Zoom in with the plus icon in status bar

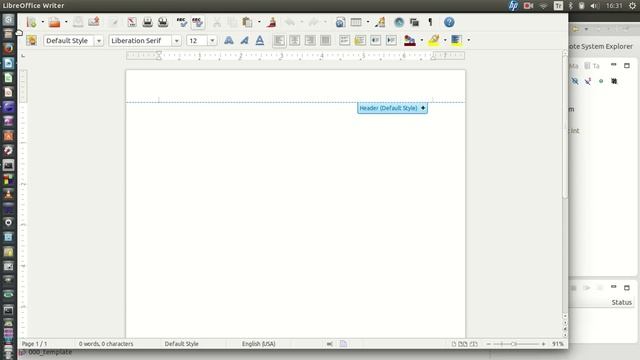pyautogui.click(x=543, y=344)
